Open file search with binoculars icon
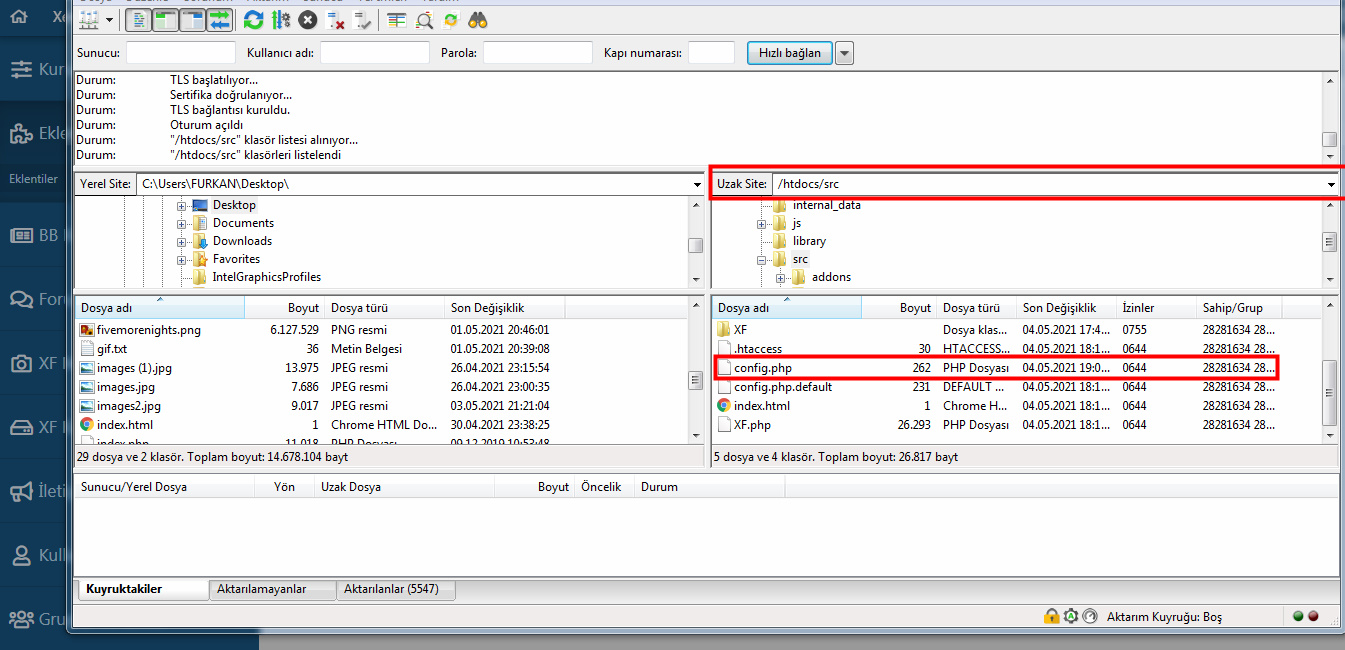1345x650 pixels. click(x=478, y=20)
